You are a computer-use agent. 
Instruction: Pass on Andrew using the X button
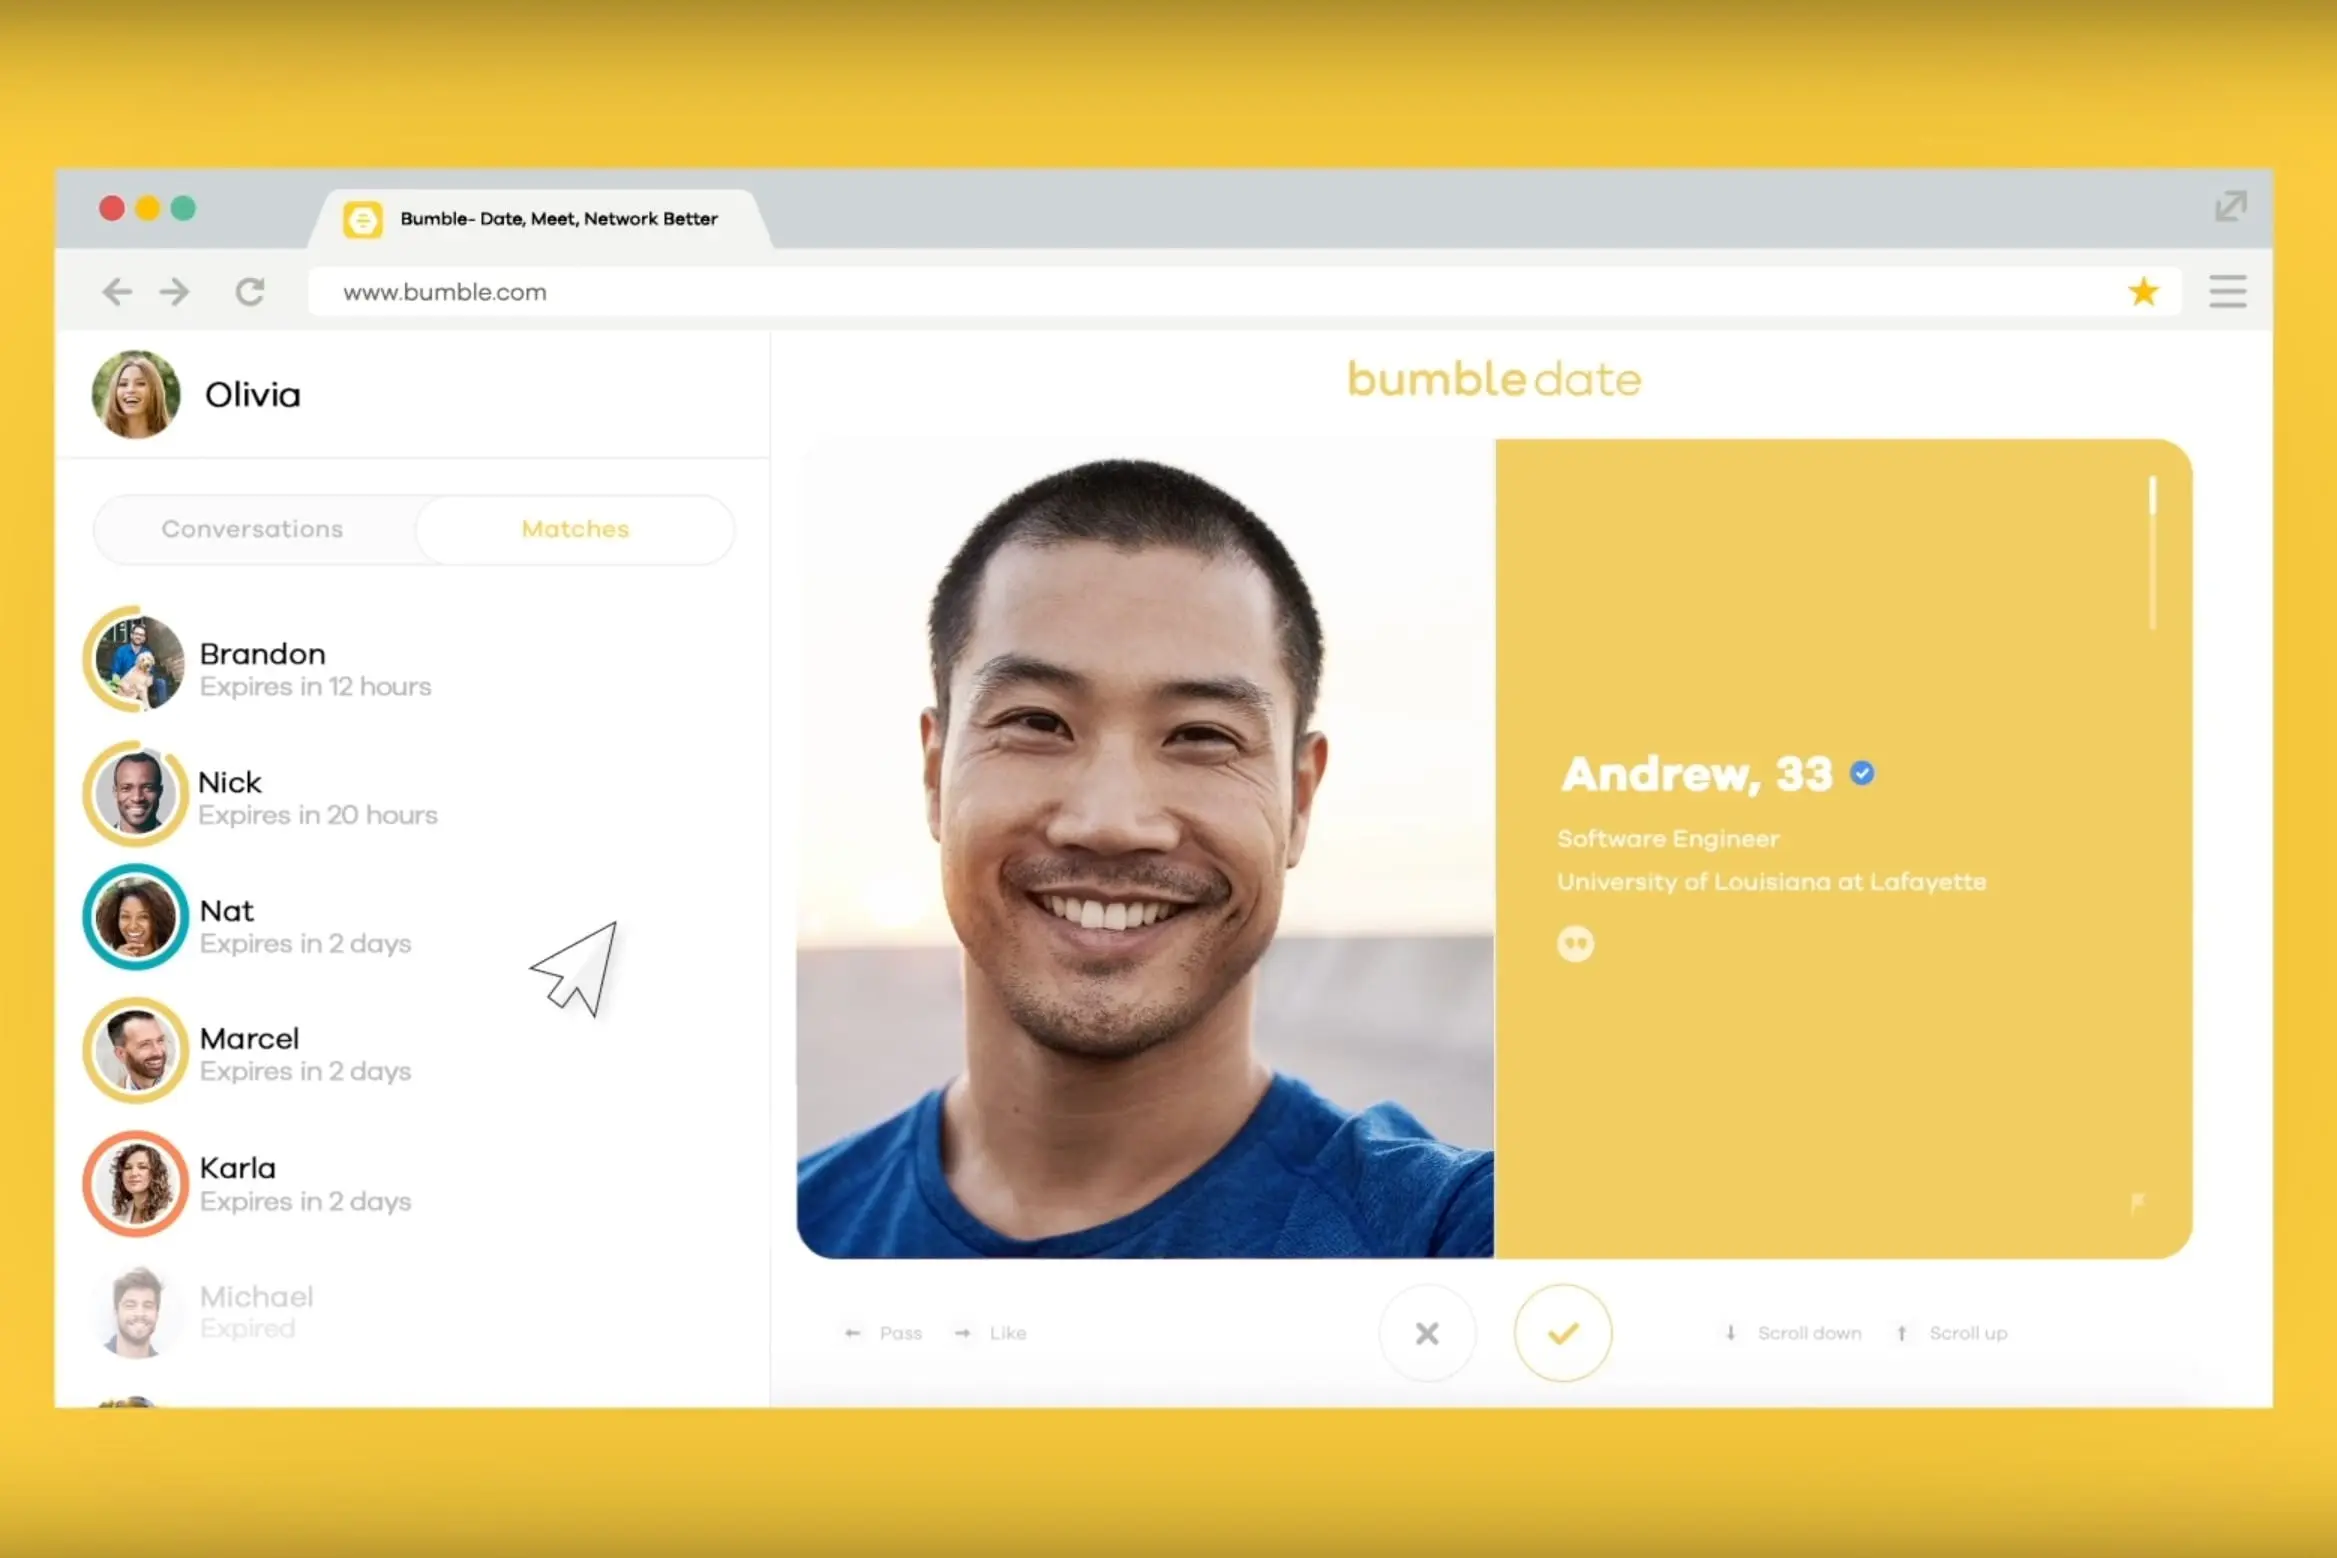pyautogui.click(x=1427, y=1332)
